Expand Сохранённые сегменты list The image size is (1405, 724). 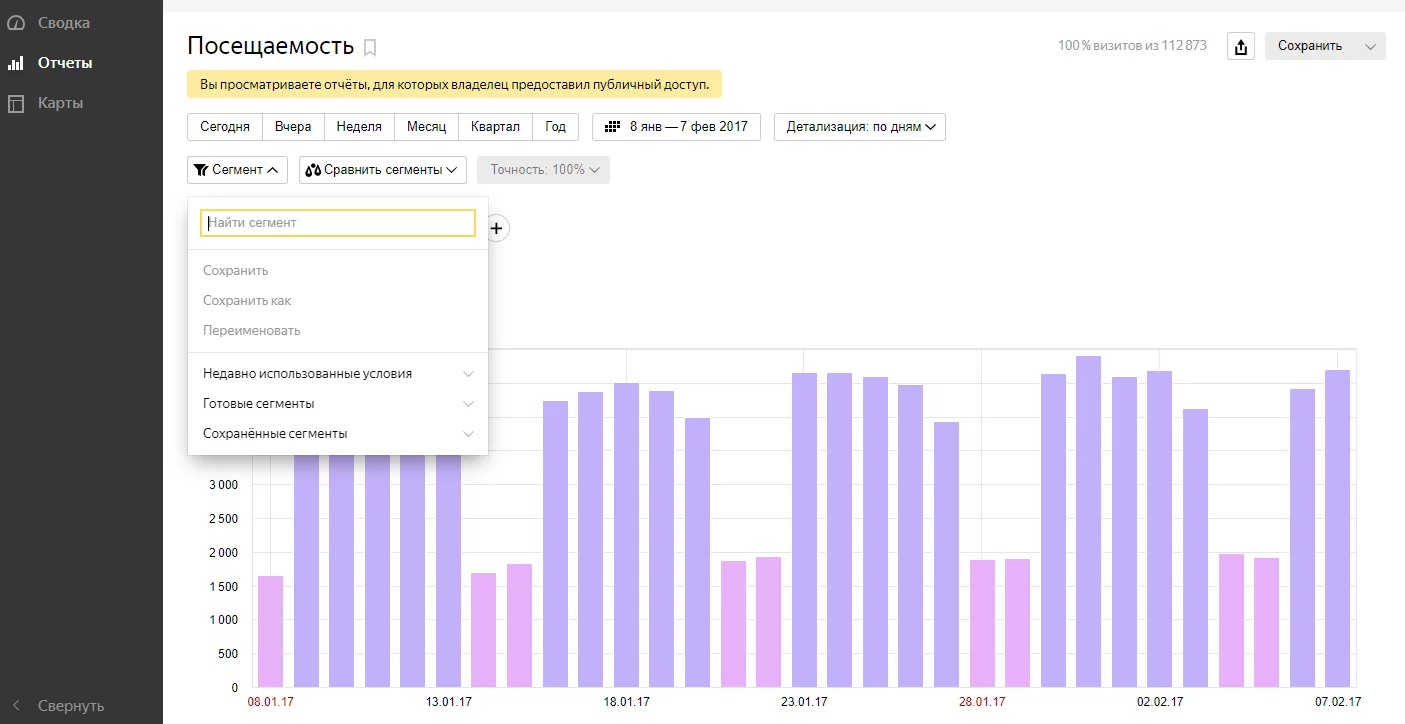pos(338,434)
